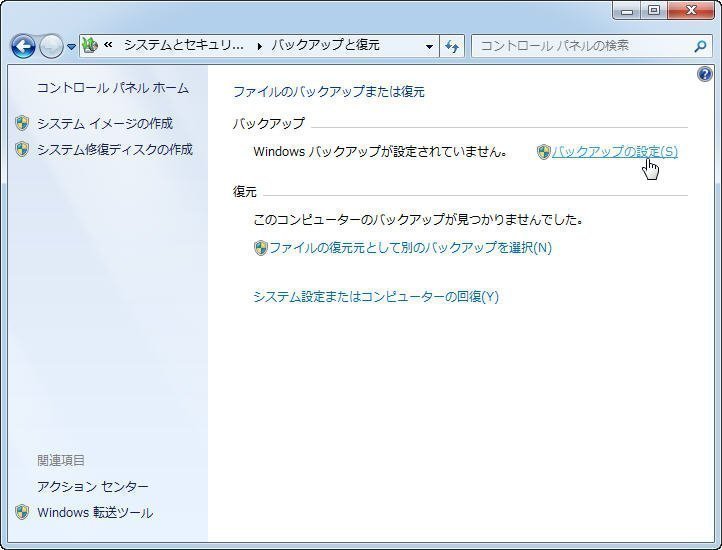Image resolution: width=722 pixels, height=550 pixels.
Task: Click the 復元 section label
Action: (245, 191)
